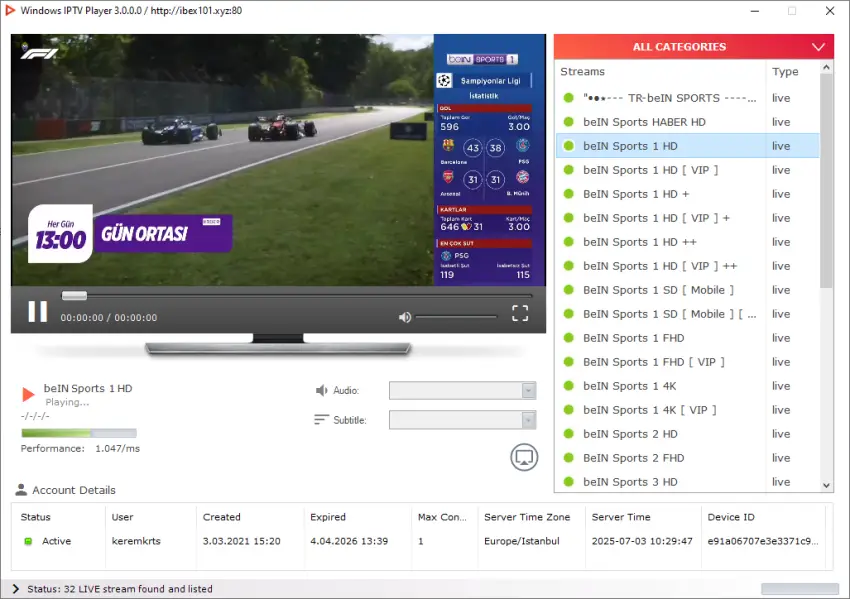Select the highlighted beIN Sports 1 HD row
Image resolution: width=850 pixels, height=599 pixels.
pos(687,146)
